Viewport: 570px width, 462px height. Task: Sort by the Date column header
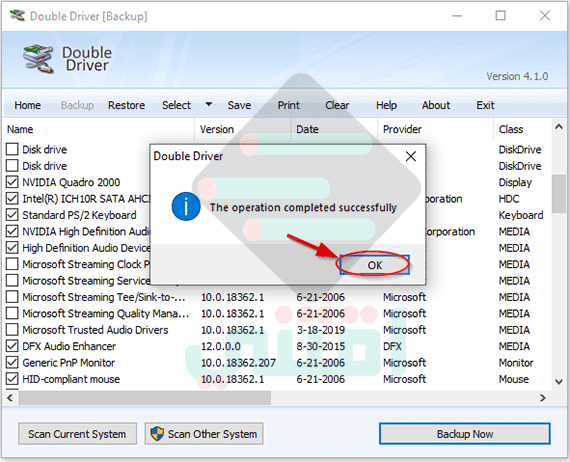(x=334, y=129)
